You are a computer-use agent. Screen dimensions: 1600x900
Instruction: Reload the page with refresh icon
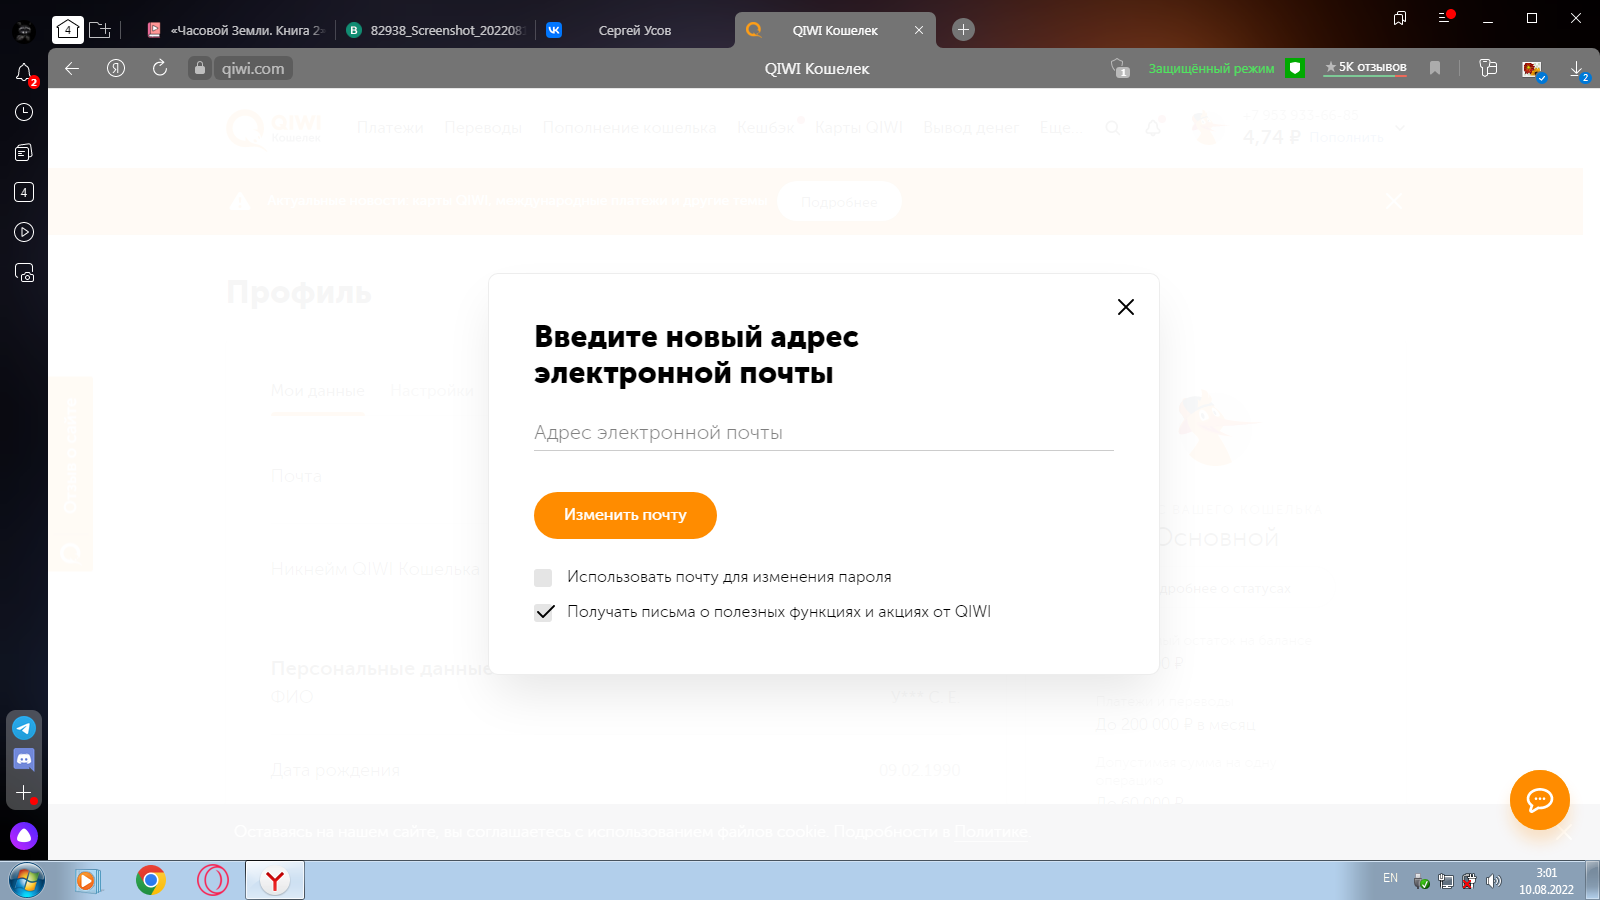click(x=160, y=68)
